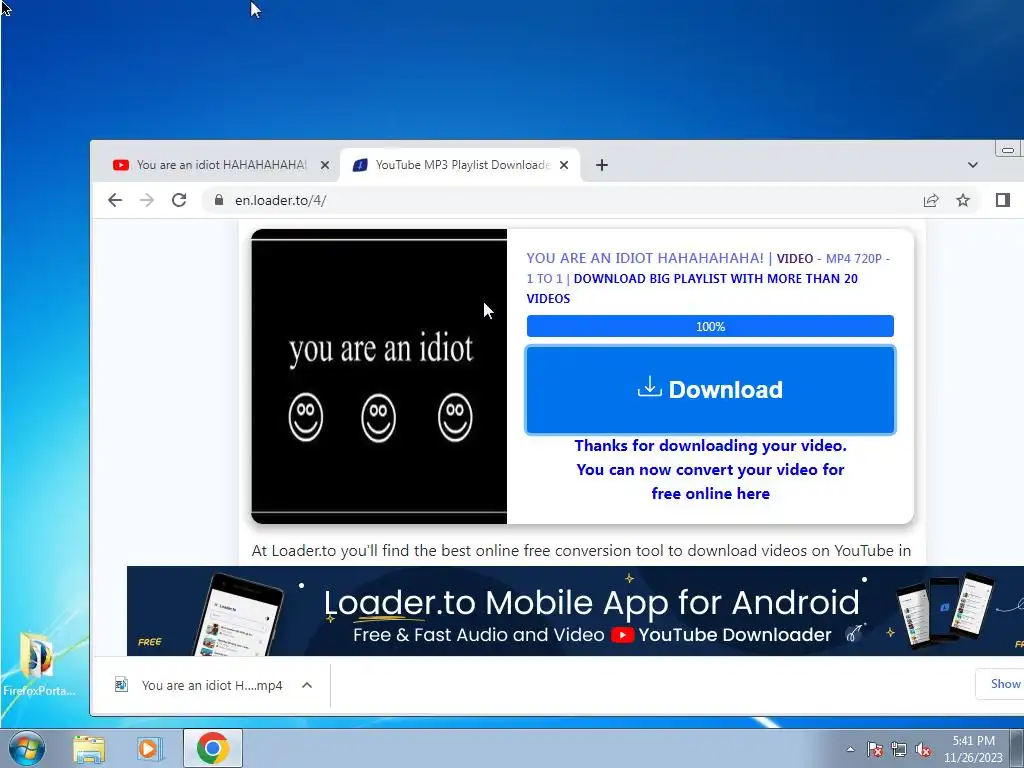Viewport: 1024px width, 768px height.
Task: Open a new tab with plus button
Action: pos(602,165)
